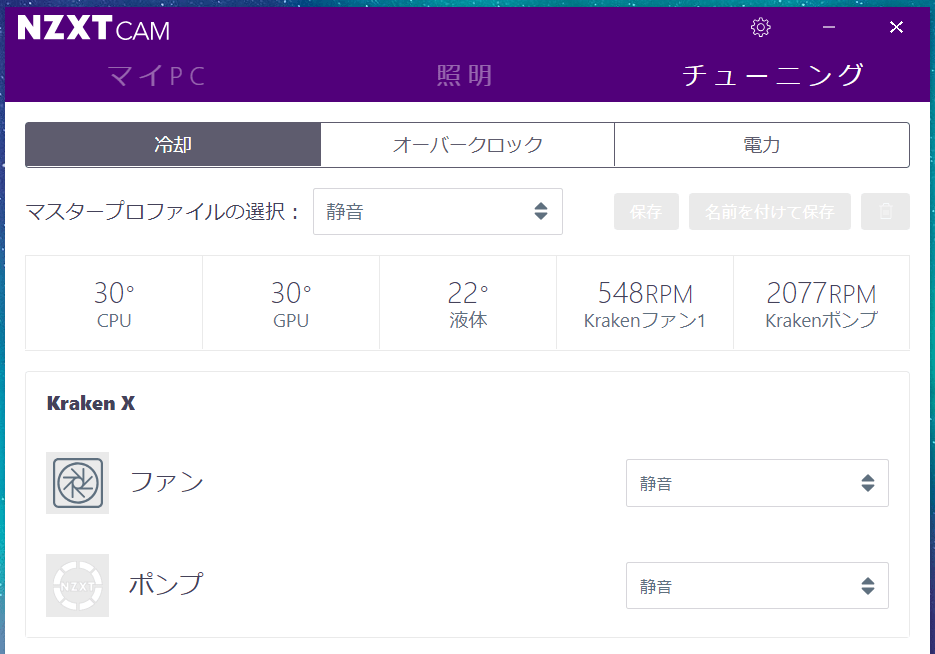
Task: Minimize the NZXT CAM window
Action: [829, 27]
